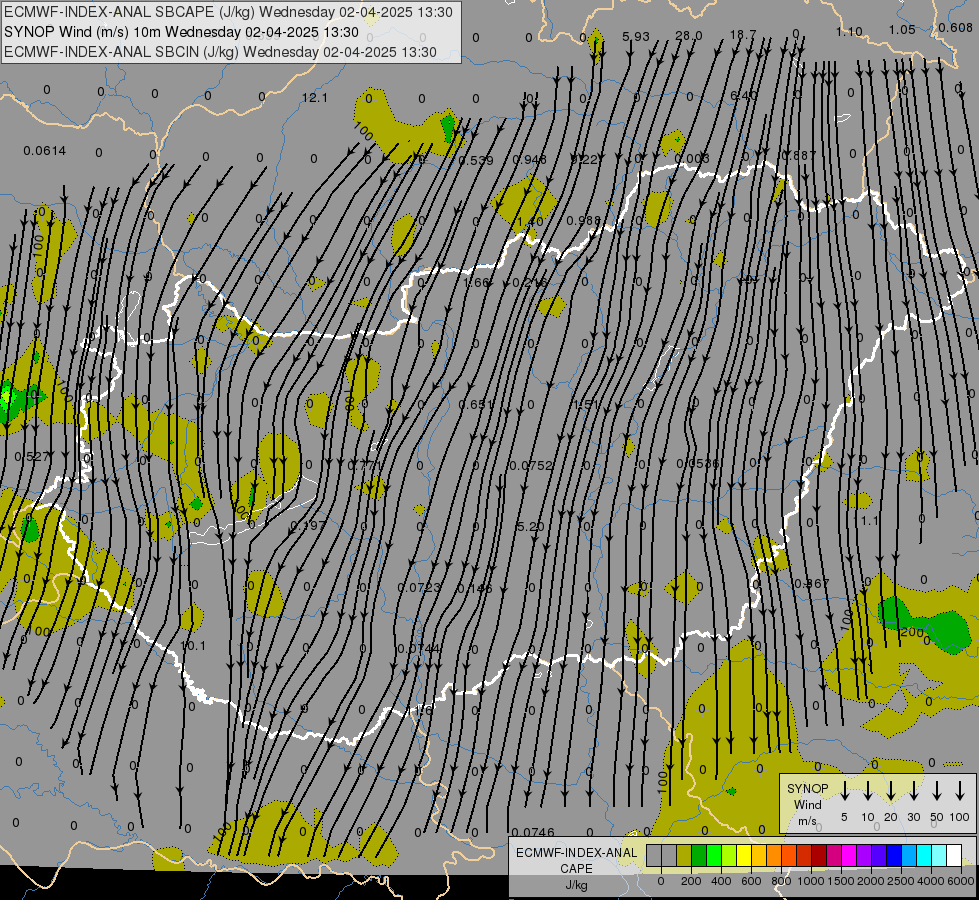This screenshot has width=979, height=900.
Task: Click the map value '0.397'
Action: [308, 526]
